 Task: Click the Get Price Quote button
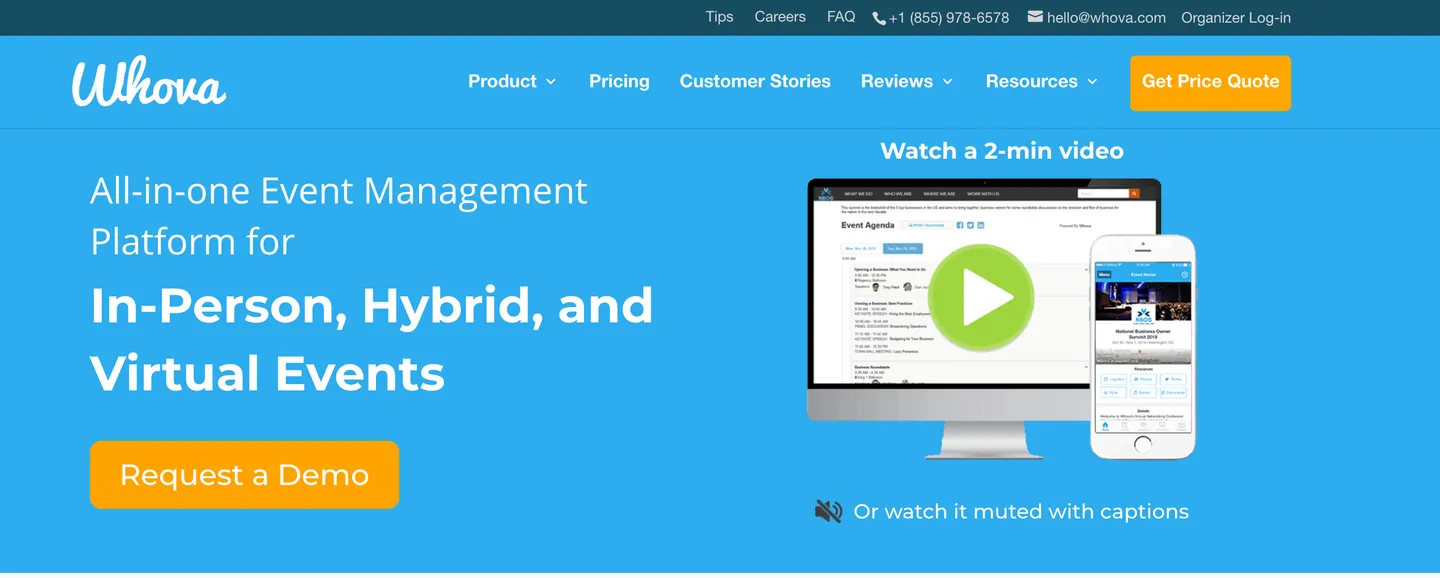coord(1210,82)
